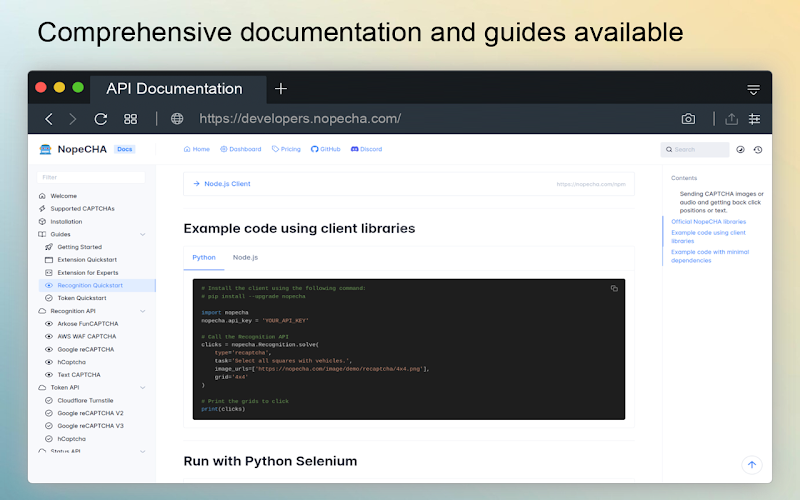This screenshot has width=800, height=500.
Task: Toggle theme icon next to search box
Action: (740, 149)
